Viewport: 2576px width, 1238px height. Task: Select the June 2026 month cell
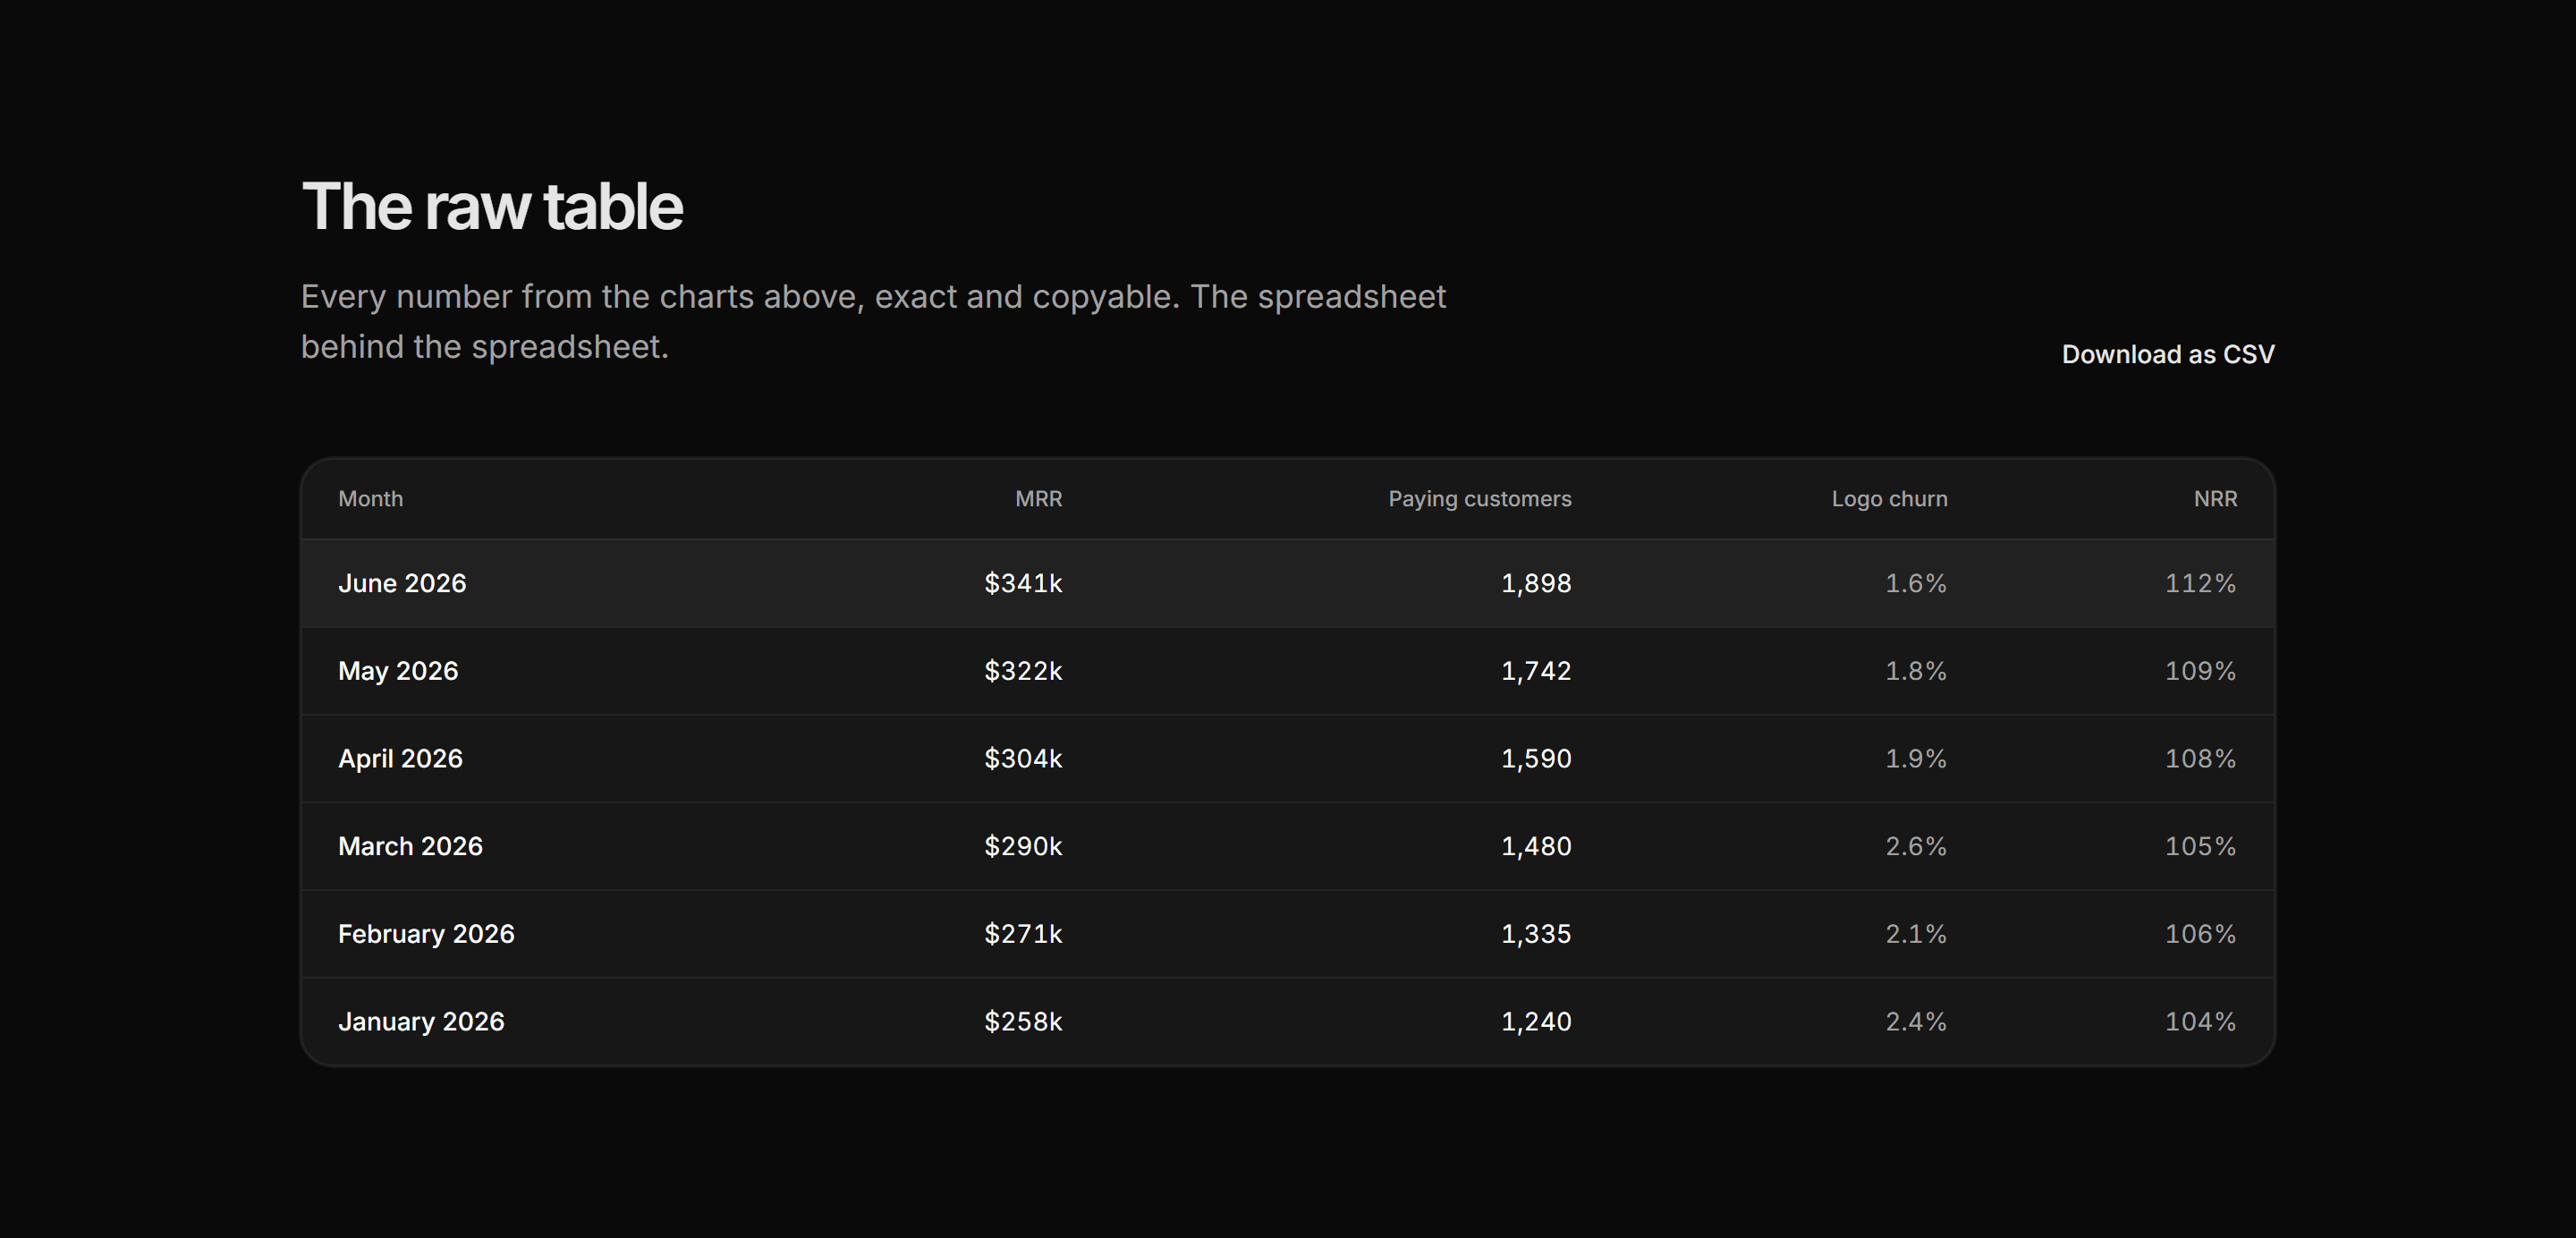402,583
